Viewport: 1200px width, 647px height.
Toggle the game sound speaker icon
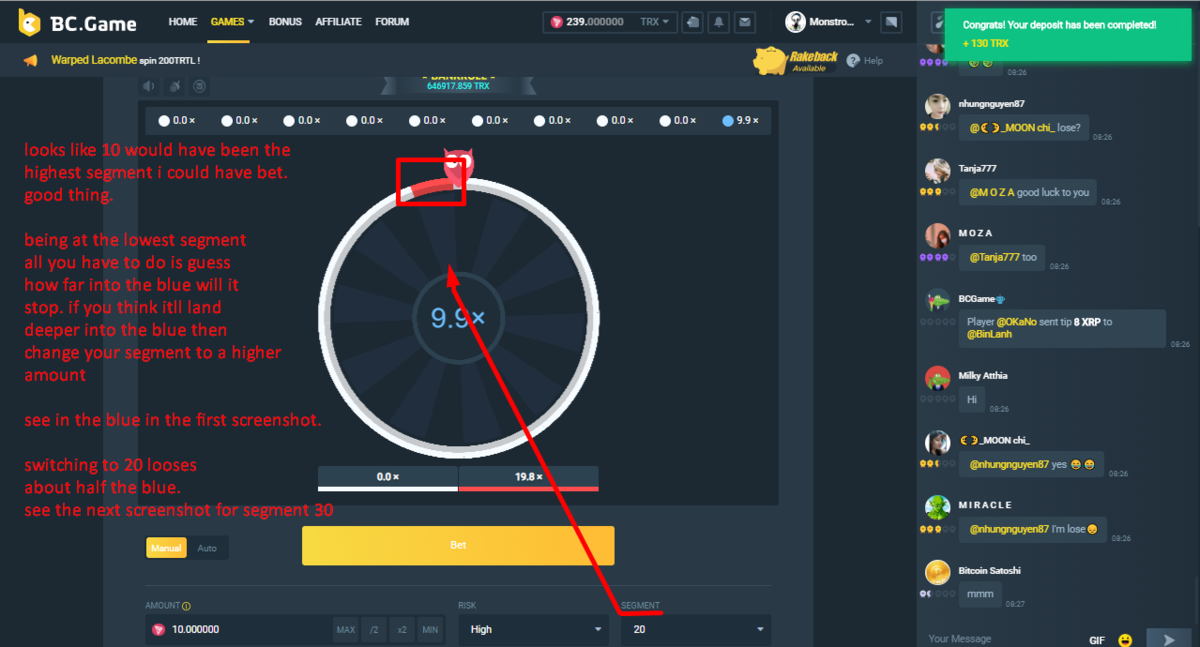pyautogui.click(x=148, y=87)
